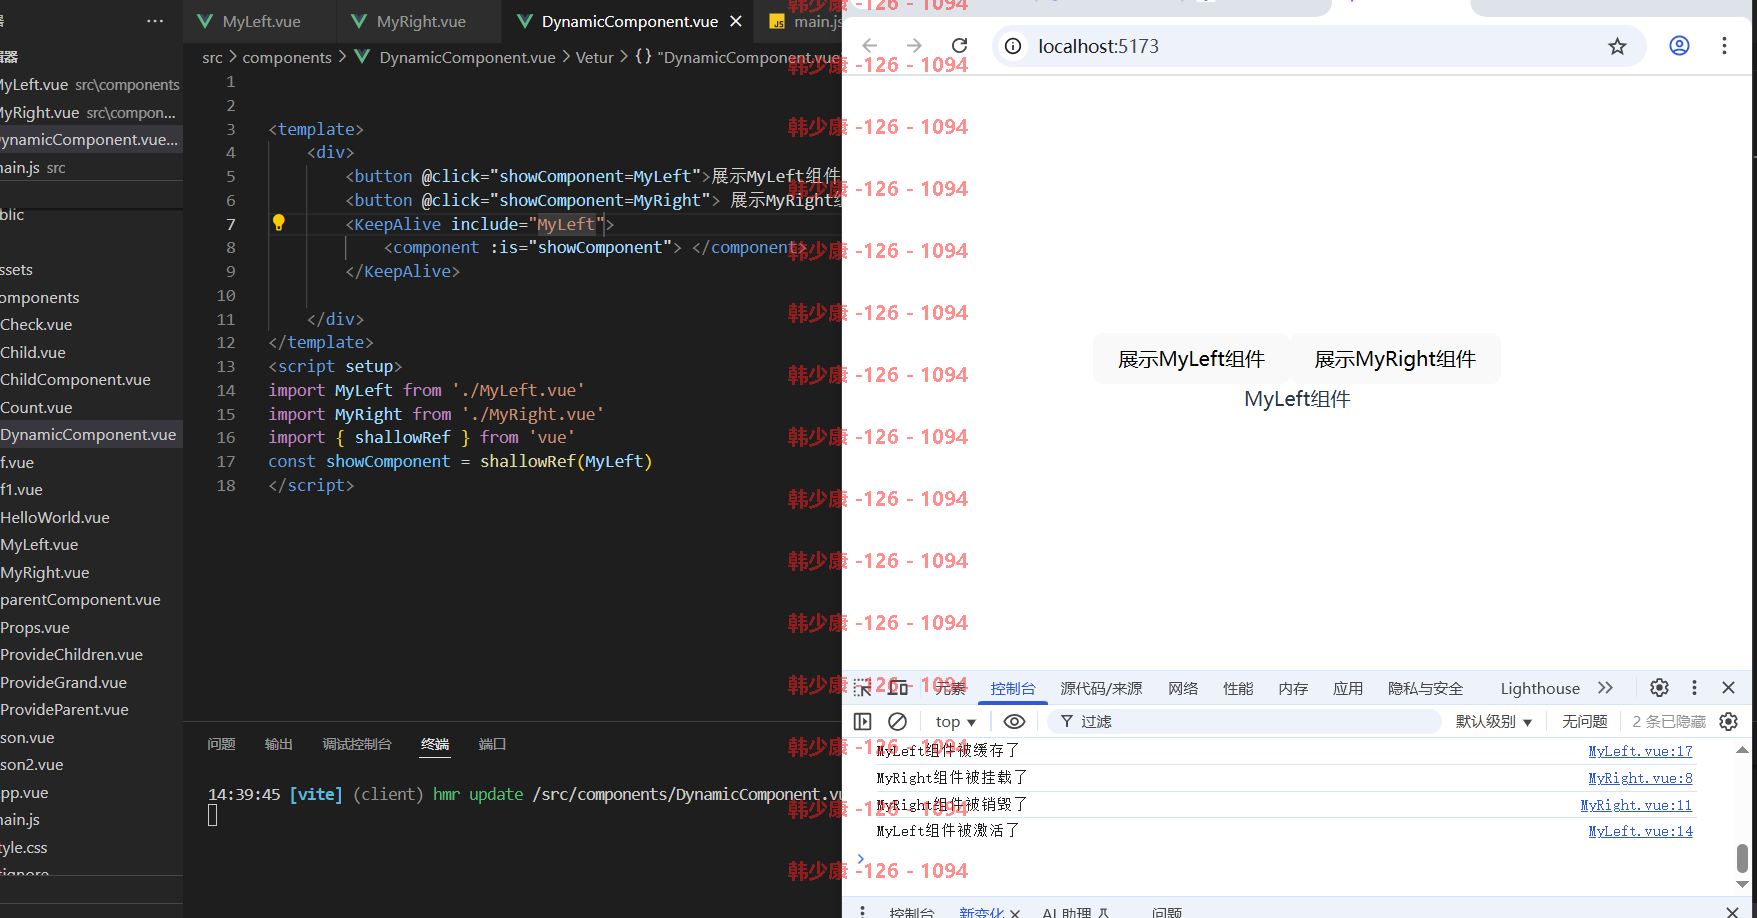
Task: Click the browser forward arrow
Action: [914, 46]
